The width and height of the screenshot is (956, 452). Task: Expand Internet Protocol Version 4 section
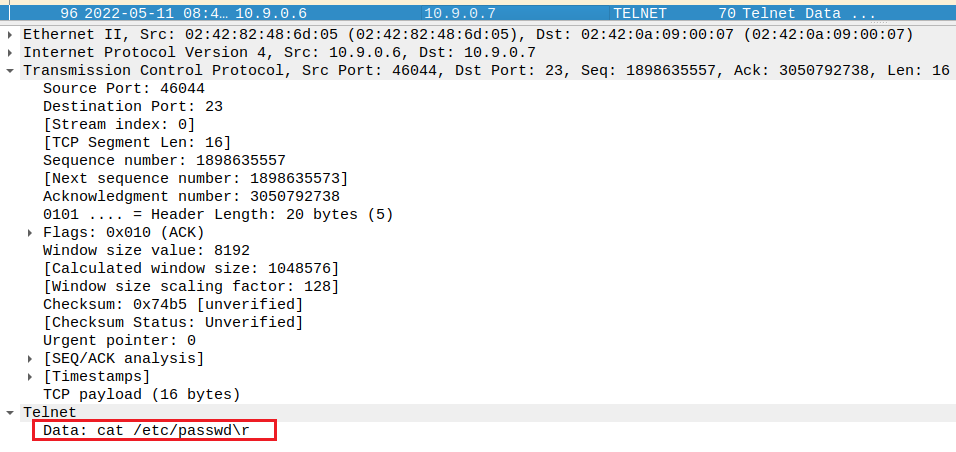click(10, 52)
